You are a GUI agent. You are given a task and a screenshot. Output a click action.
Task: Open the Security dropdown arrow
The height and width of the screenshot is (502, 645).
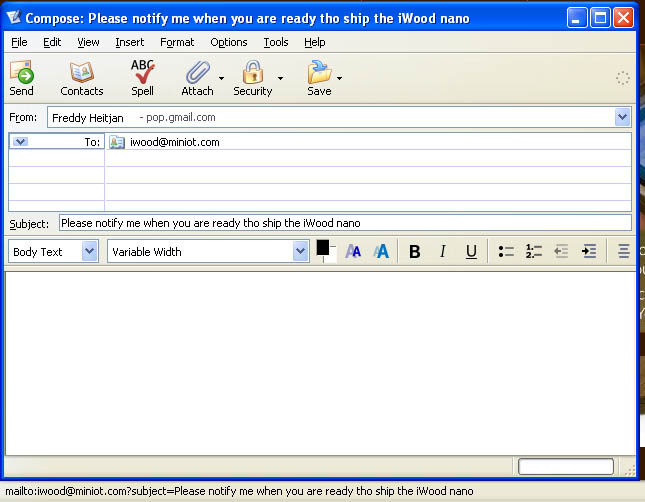coord(280,78)
